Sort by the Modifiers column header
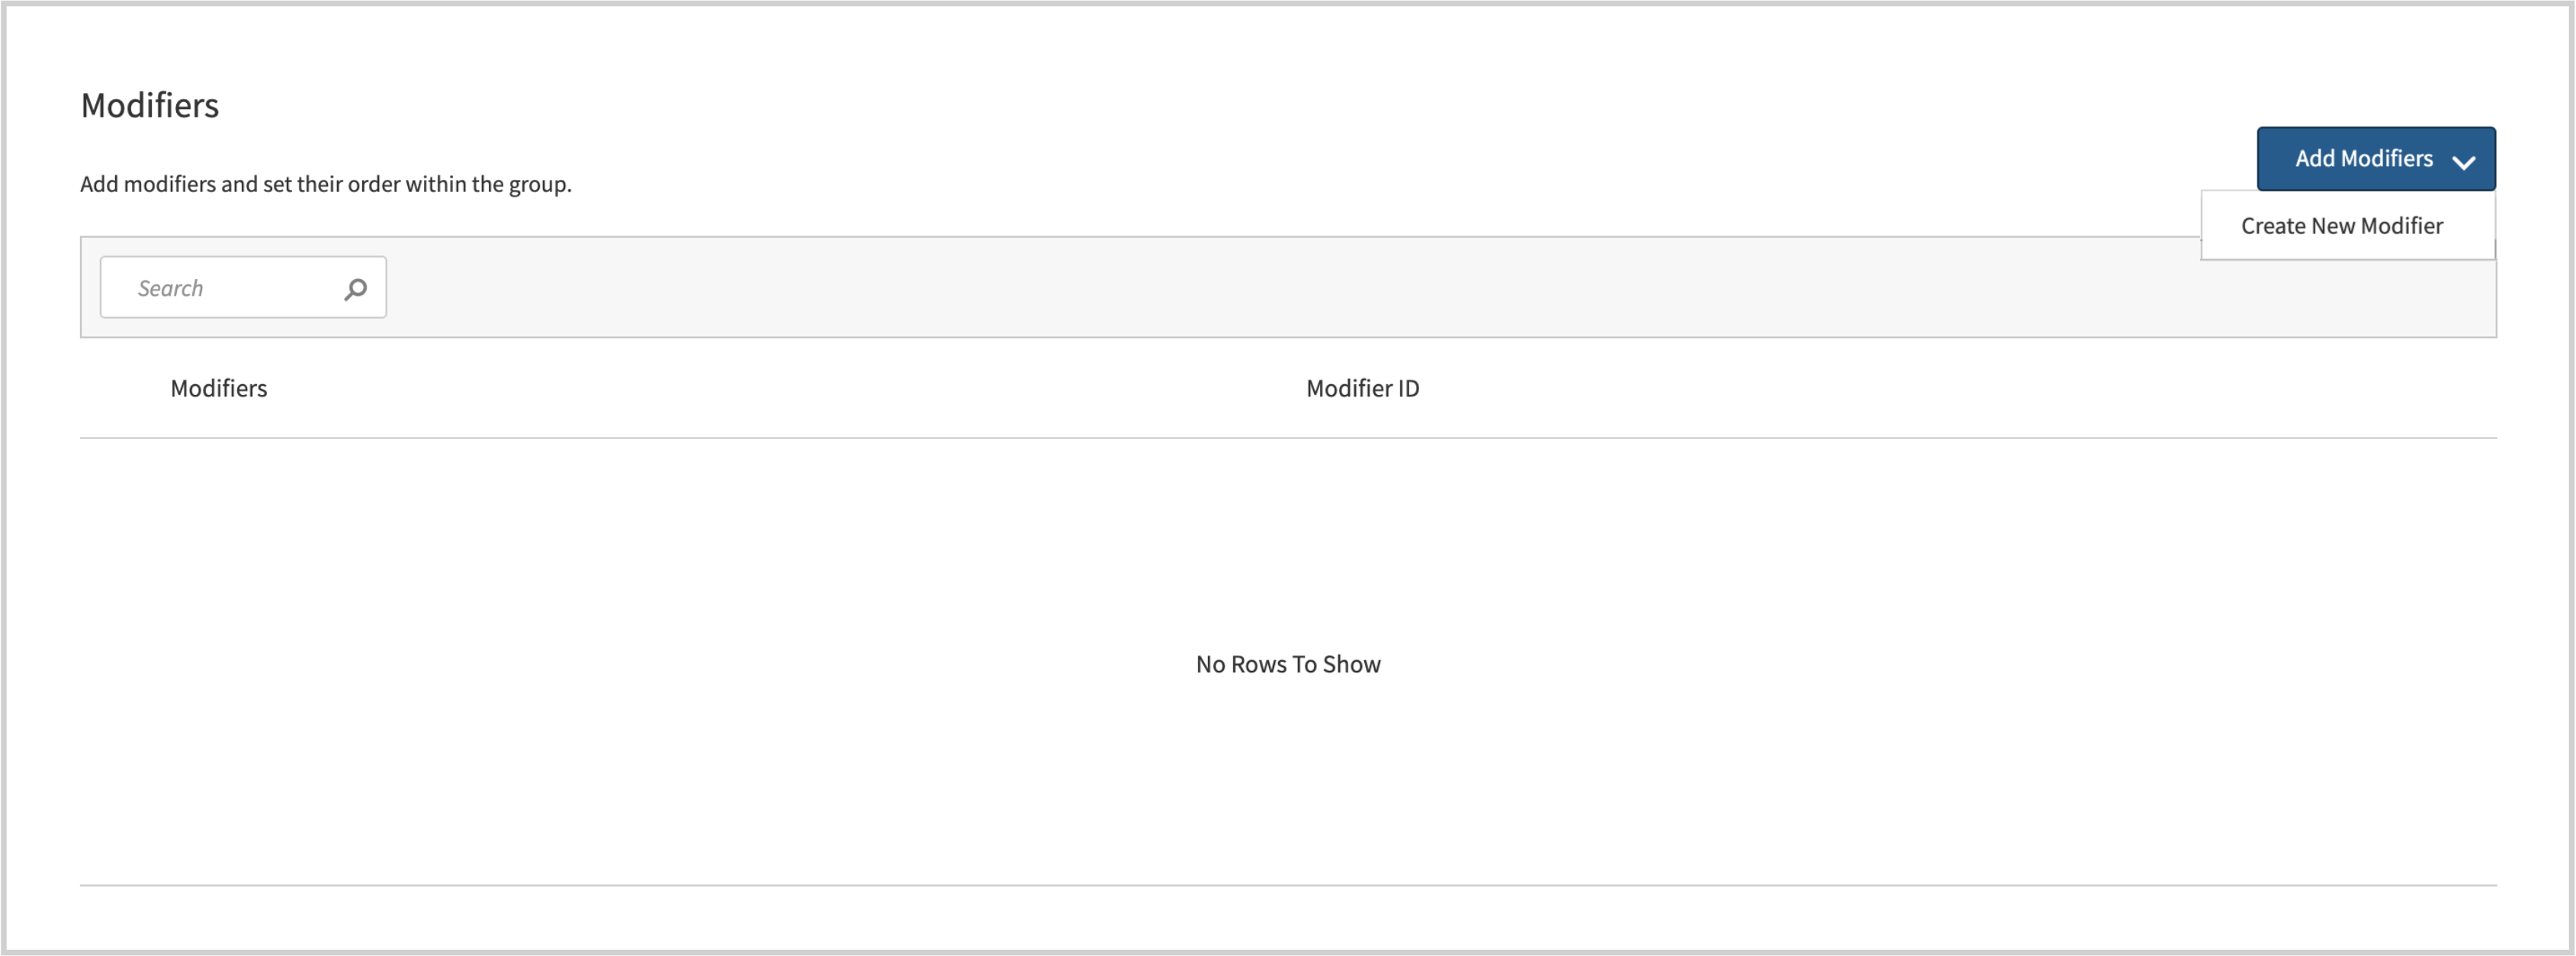The height and width of the screenshot is (956, 2576). point(218,388)
